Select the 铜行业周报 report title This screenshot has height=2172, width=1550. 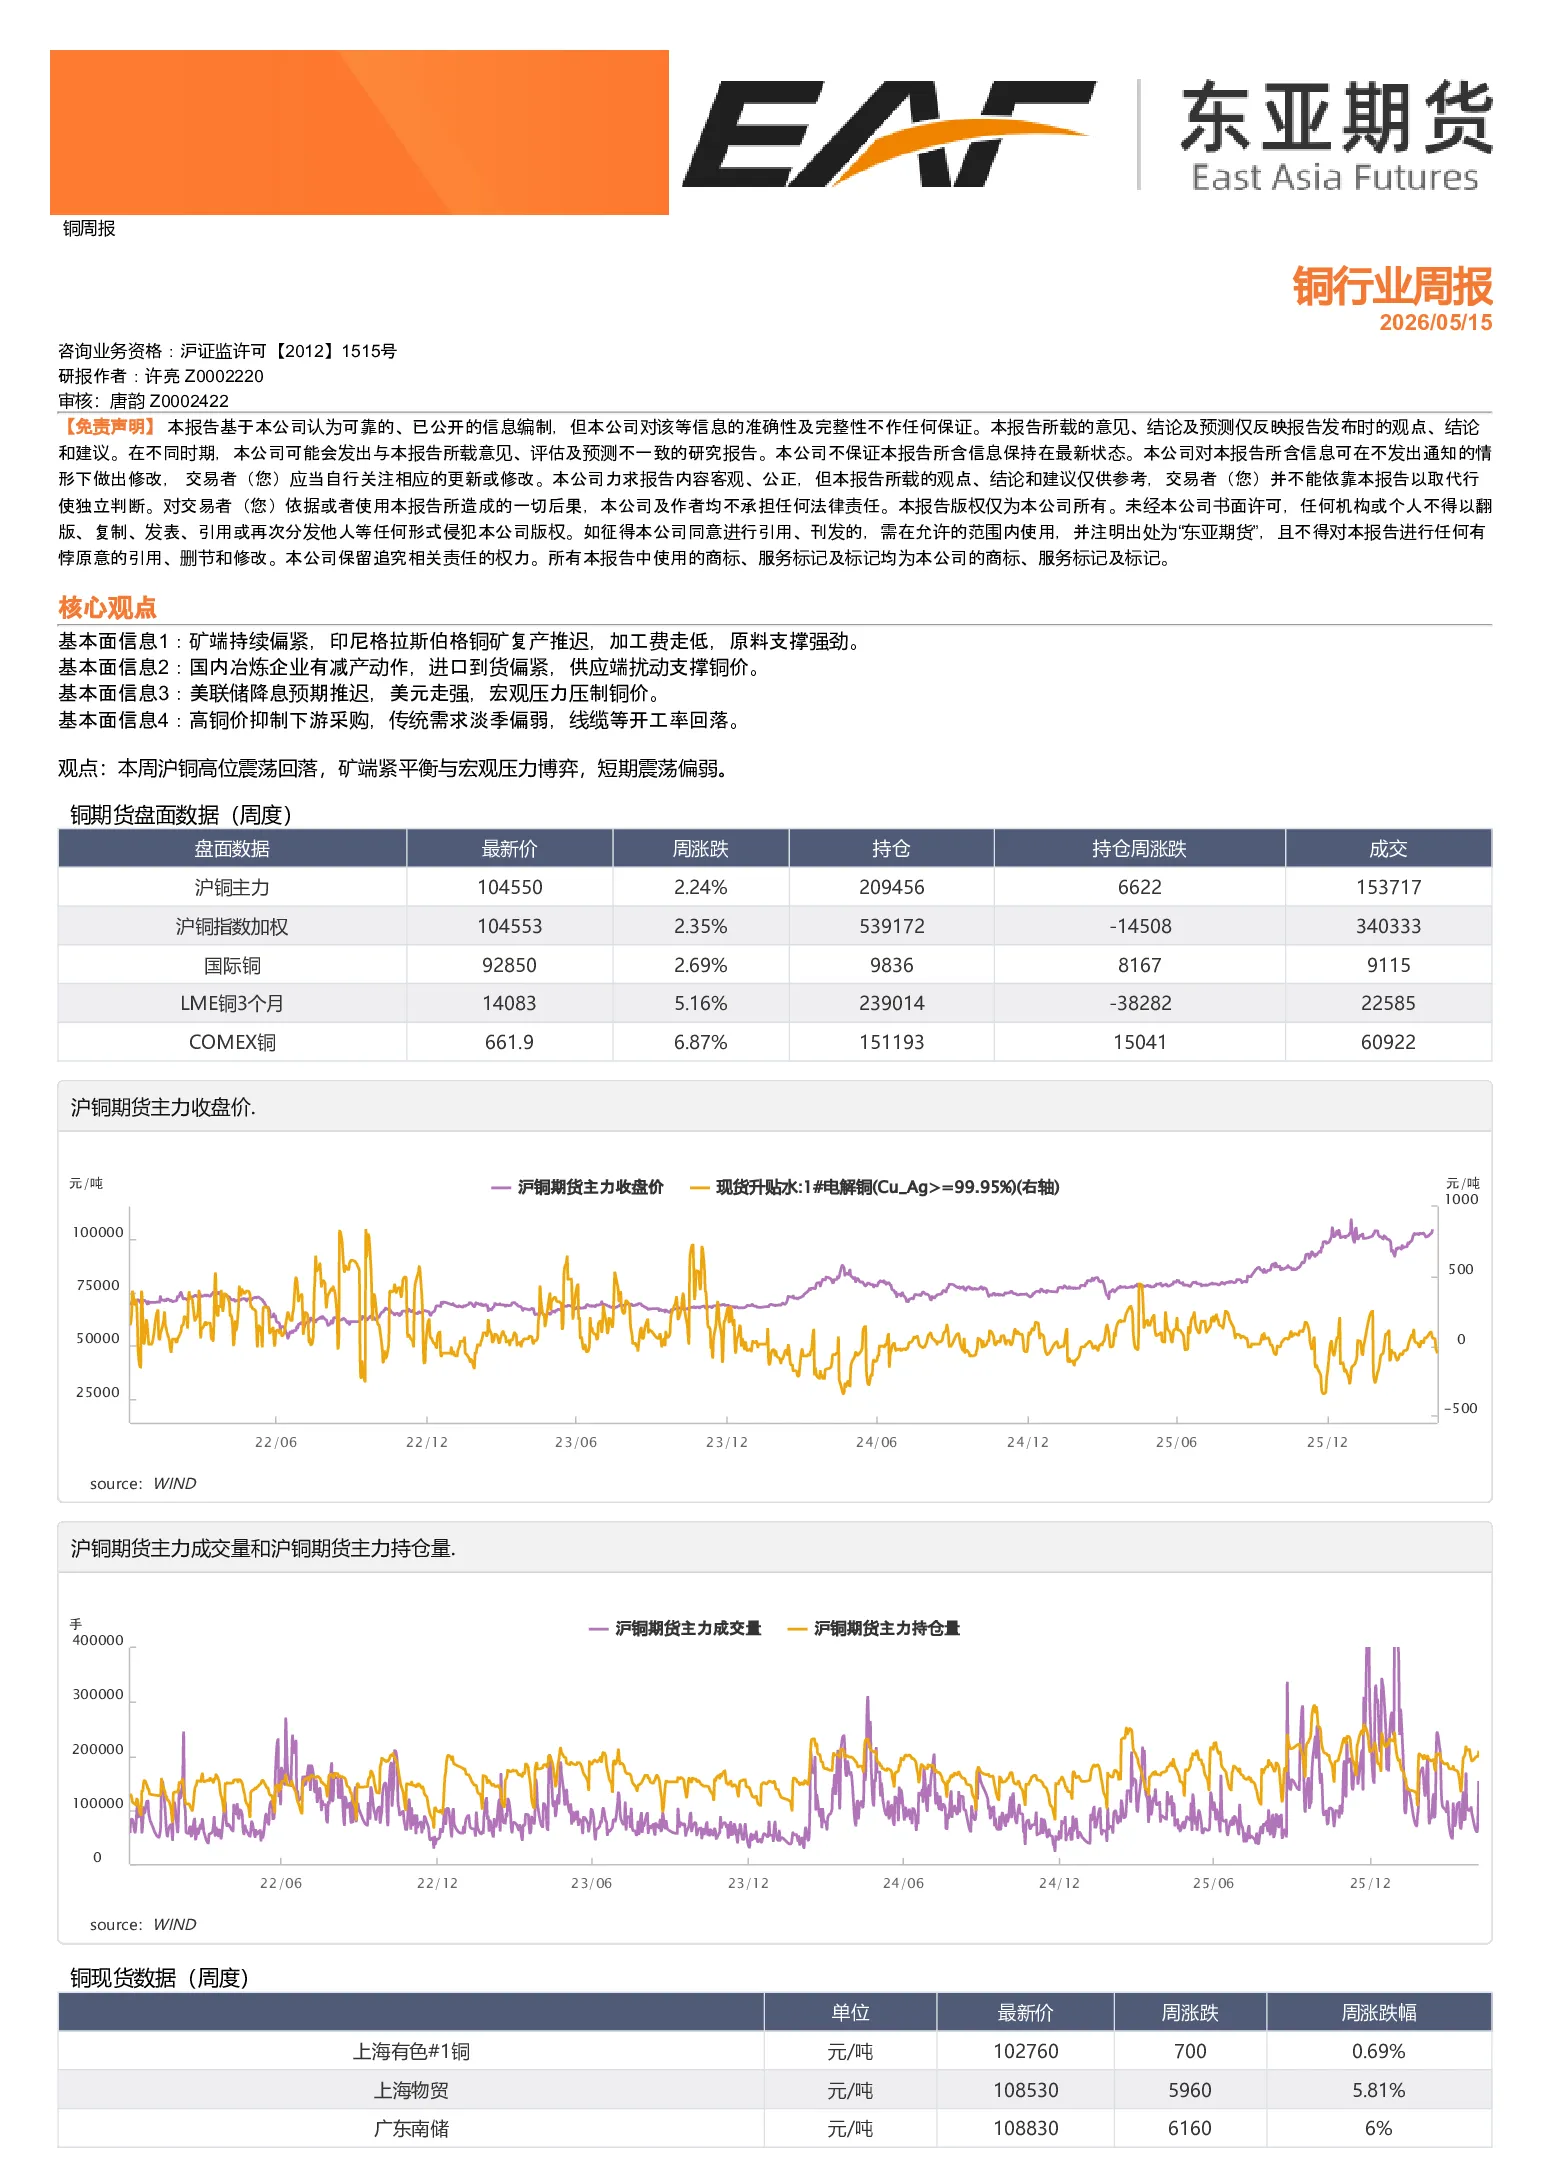pyautogui.click(x=1392, y=286)
